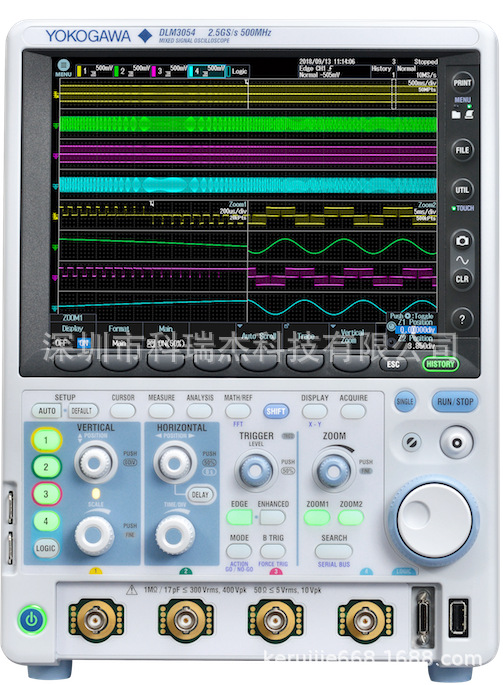This screenshot has height=685, width=503.
Task: Tap the Format Main soft menu item
Action: point(119,336)
